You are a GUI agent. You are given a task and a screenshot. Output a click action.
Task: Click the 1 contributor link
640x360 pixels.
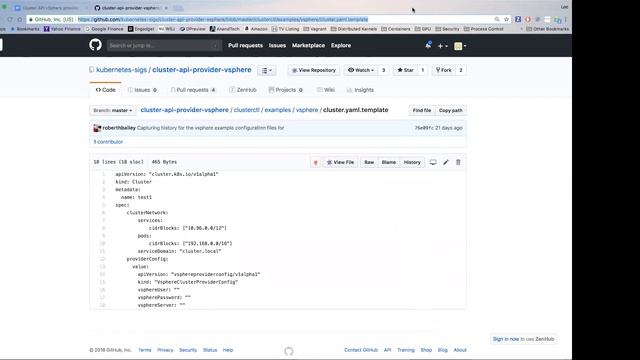[x=108, y=142]
